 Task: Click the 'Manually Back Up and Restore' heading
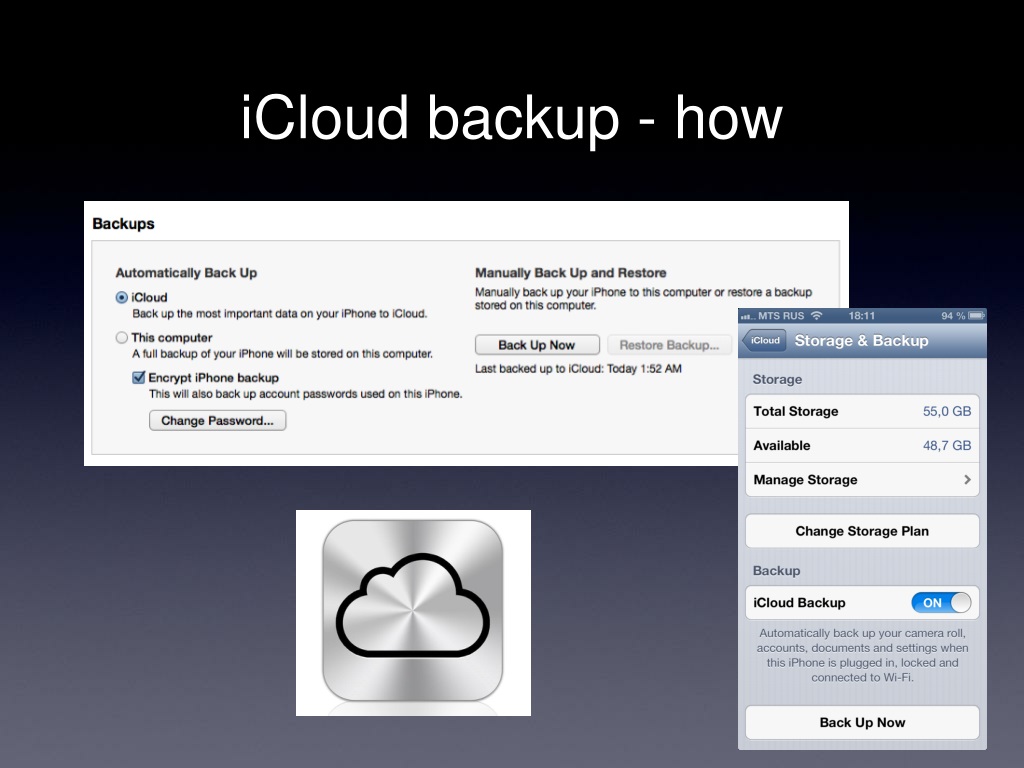coord(571,273)
